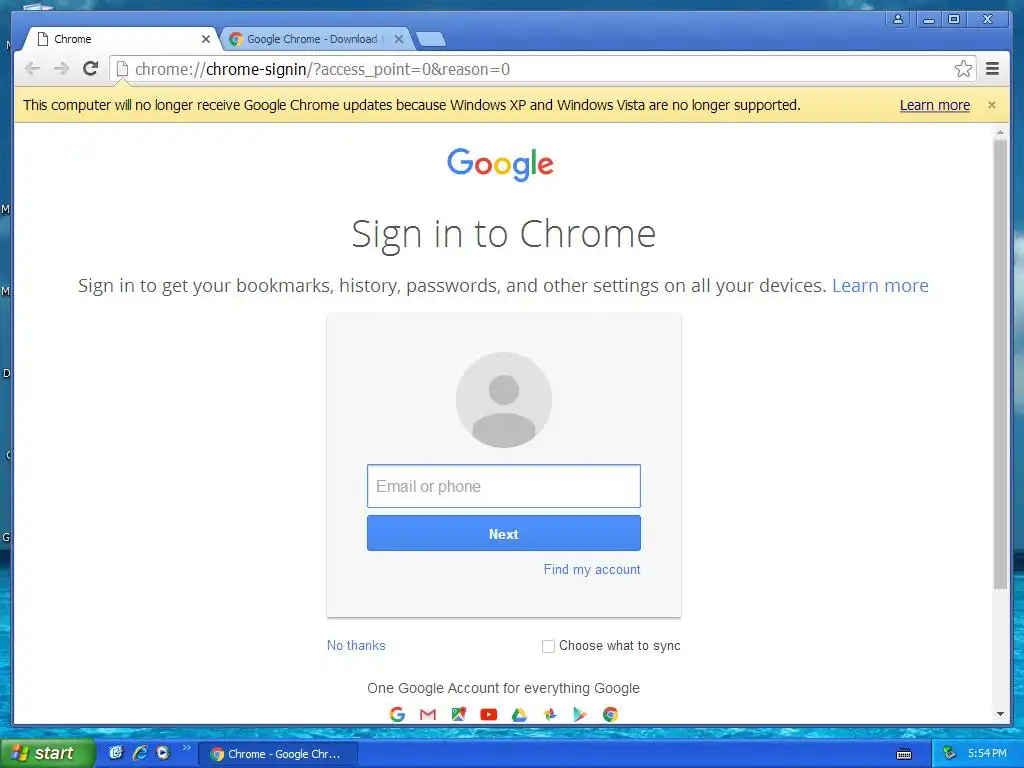This screenshot has height=768, width=1024.
Task: Close the Google Chrome - Download tab
Action: (399, 39)
